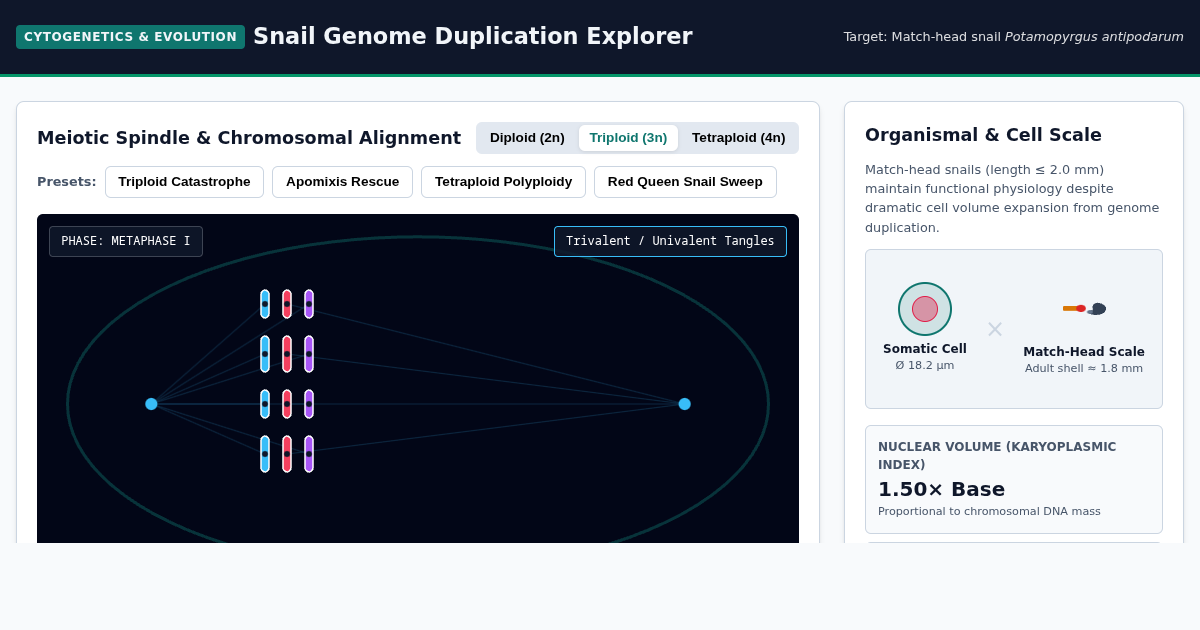Click the bottom-row purple chromosome

(309, 454)
